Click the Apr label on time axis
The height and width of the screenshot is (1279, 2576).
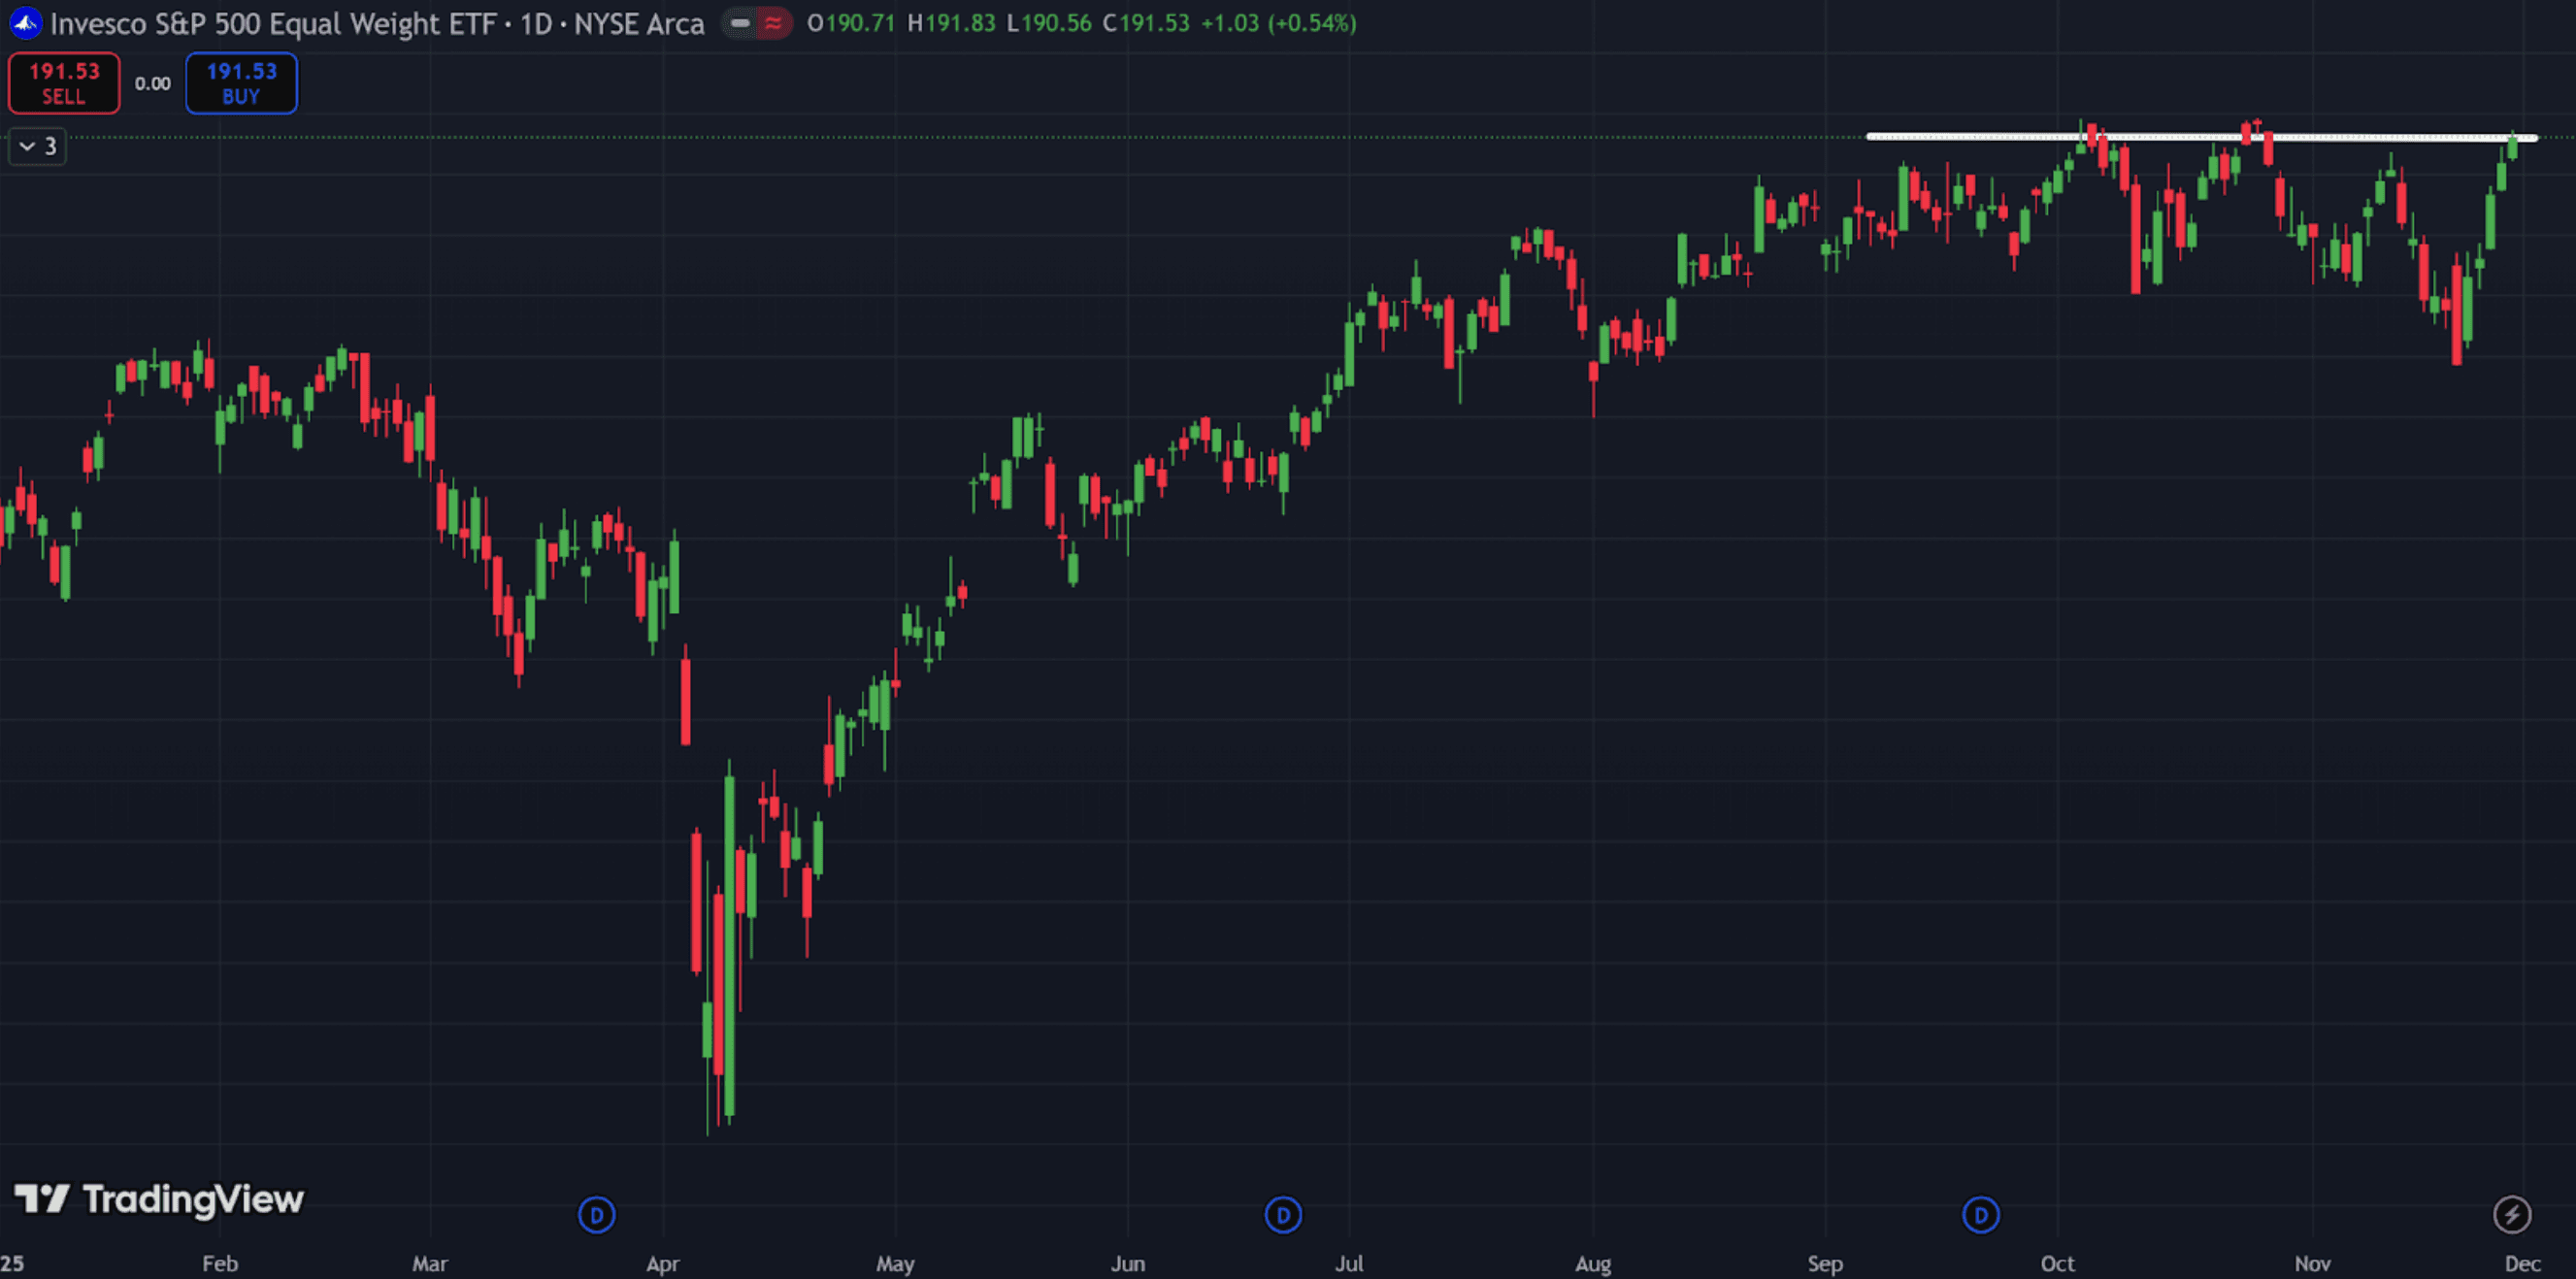[662, 1263]
